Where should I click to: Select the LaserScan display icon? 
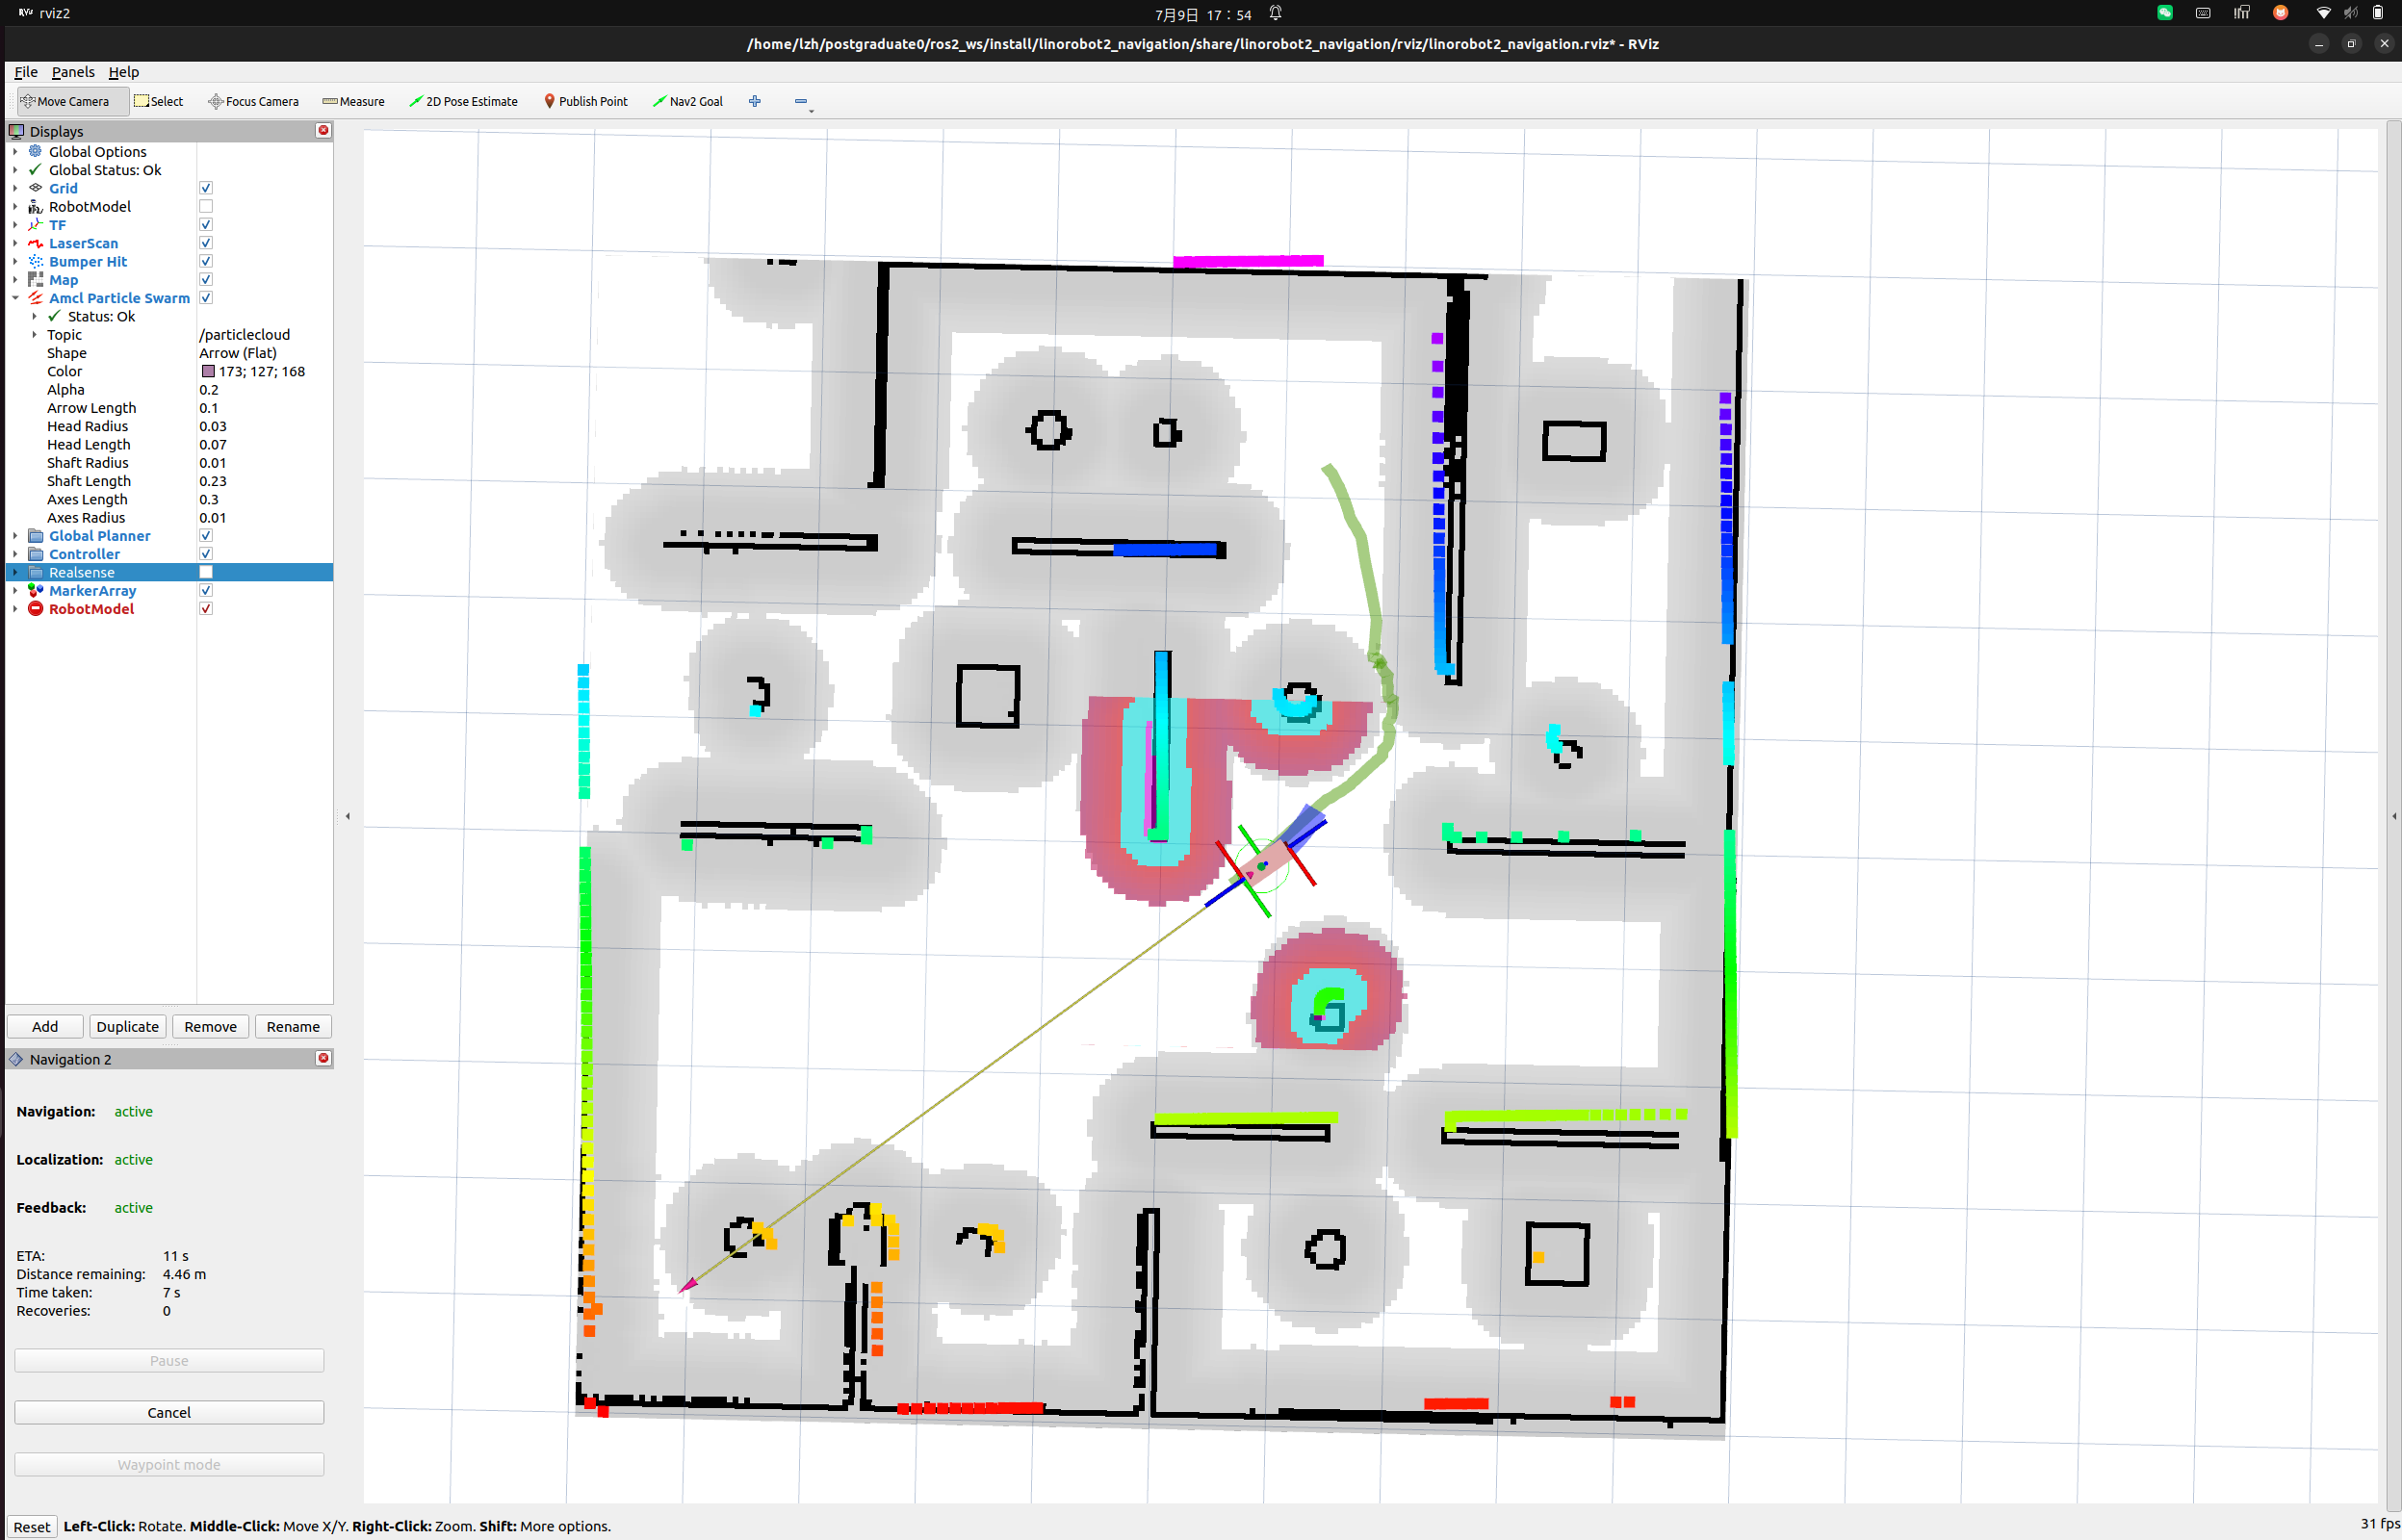tap(35, 243)
